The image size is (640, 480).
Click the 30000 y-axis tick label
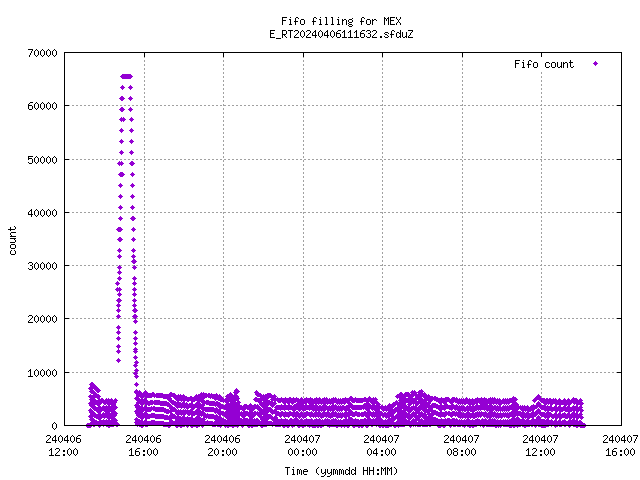click(42, 266)
